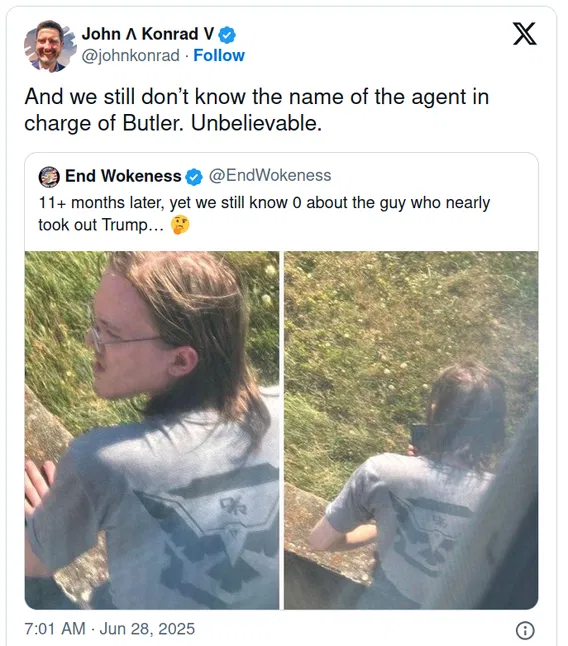Viewport: 568px width, 646px height.
Task: Click the word 'Unbelievable.' in the tweet
Action: click(256, 123)
